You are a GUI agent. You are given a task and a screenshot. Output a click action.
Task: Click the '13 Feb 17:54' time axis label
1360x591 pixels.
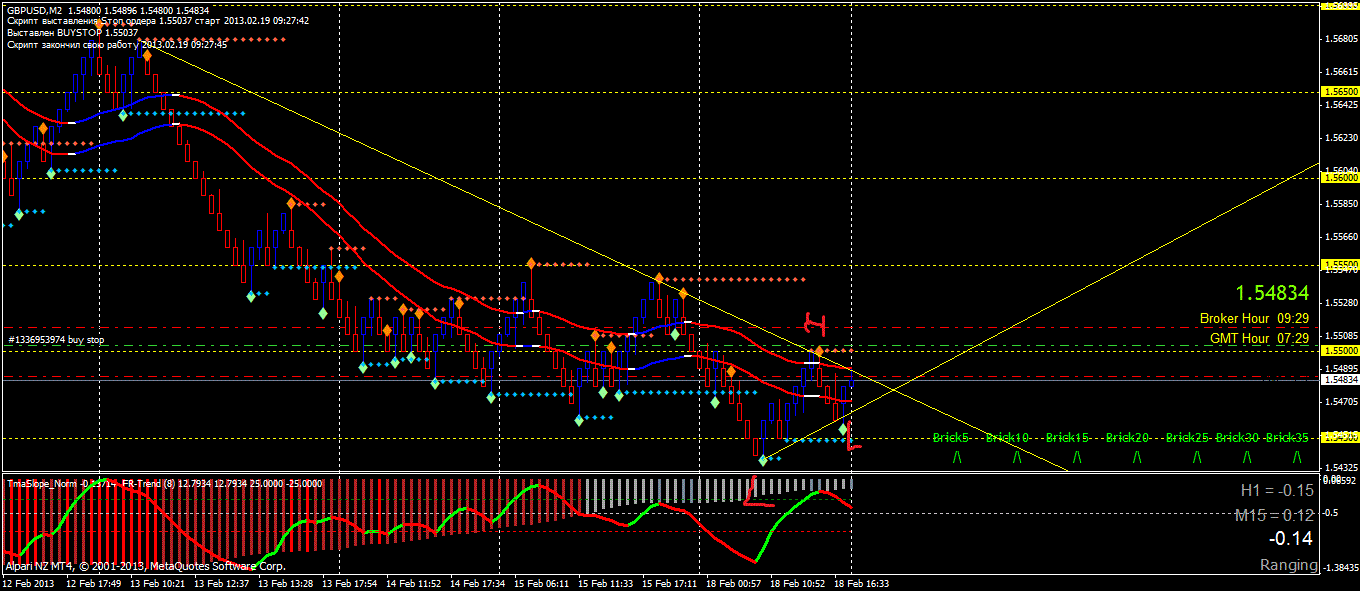(x=348, y=582)
